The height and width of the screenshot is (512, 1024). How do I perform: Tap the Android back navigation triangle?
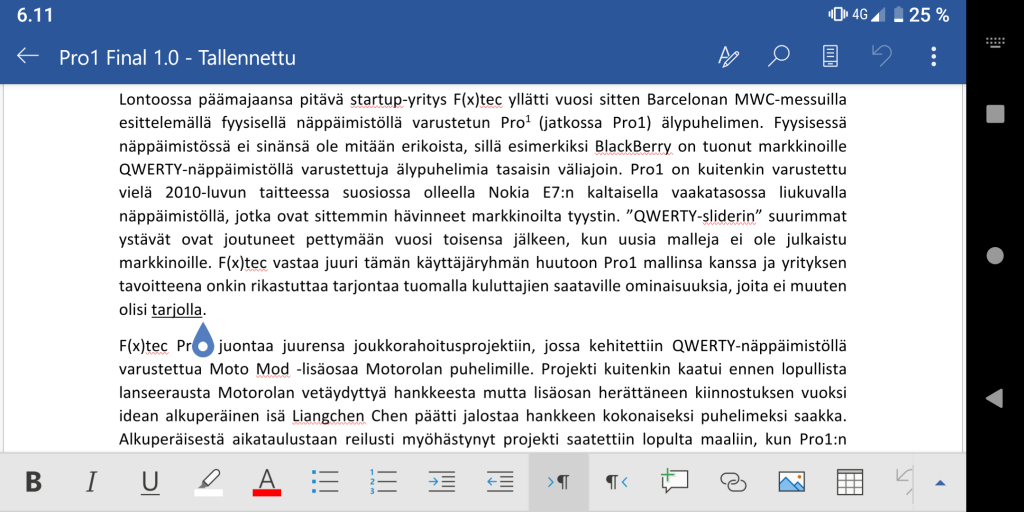994,396
